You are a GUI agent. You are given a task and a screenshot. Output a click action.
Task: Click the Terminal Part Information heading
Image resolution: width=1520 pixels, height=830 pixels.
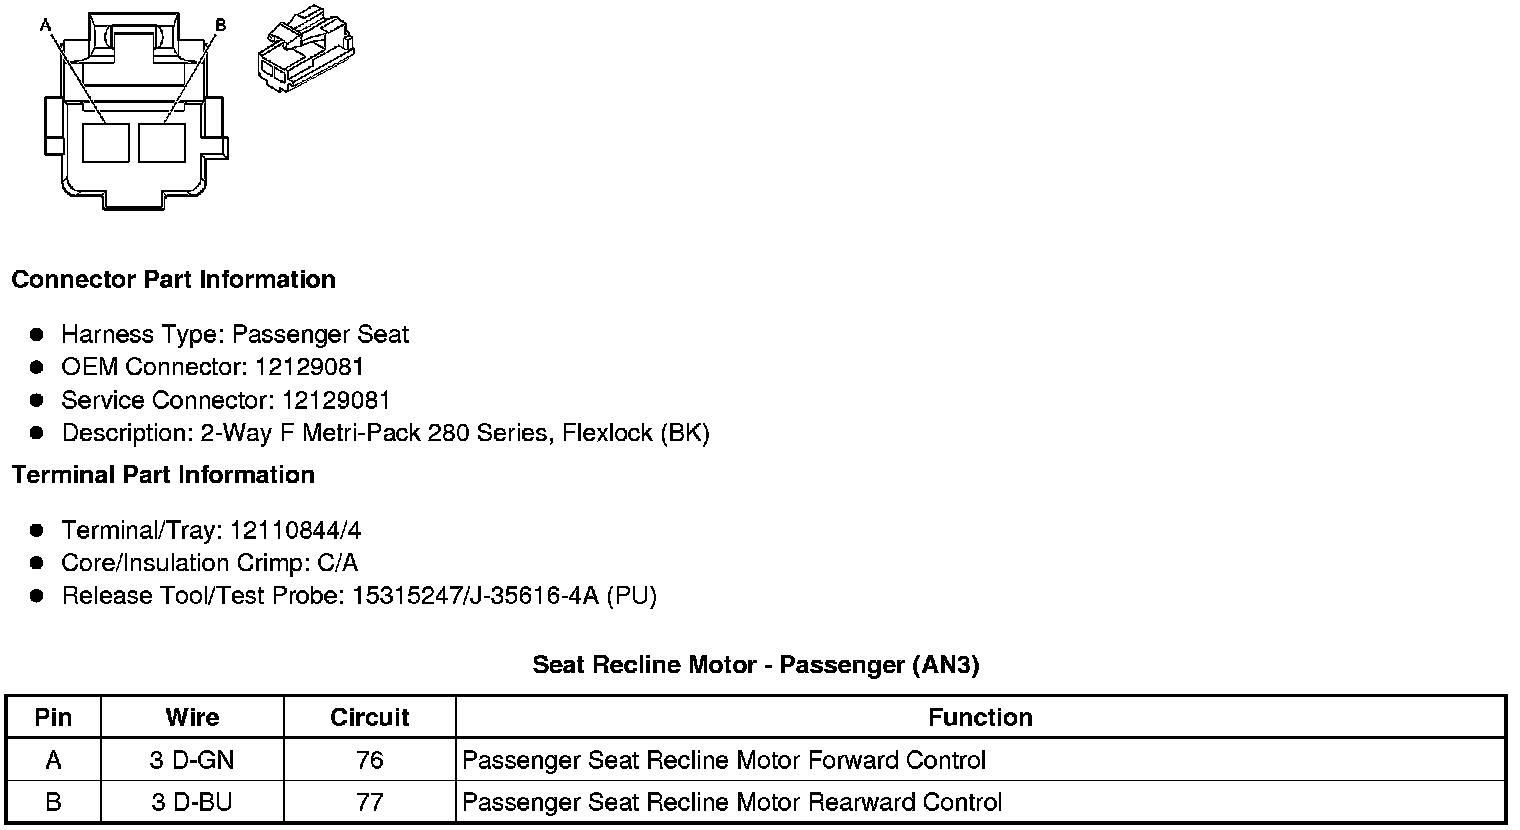[x=163, y=475]
